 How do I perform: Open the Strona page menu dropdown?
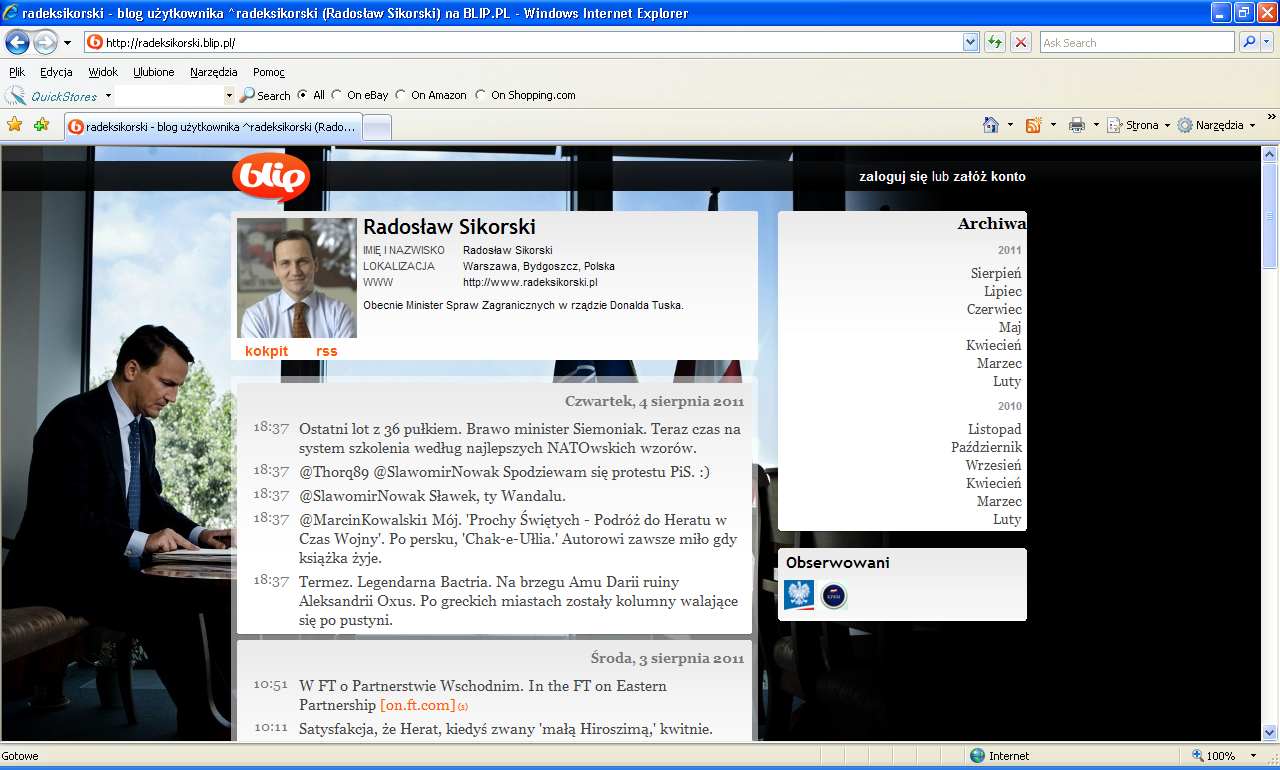coord(1139,125)
